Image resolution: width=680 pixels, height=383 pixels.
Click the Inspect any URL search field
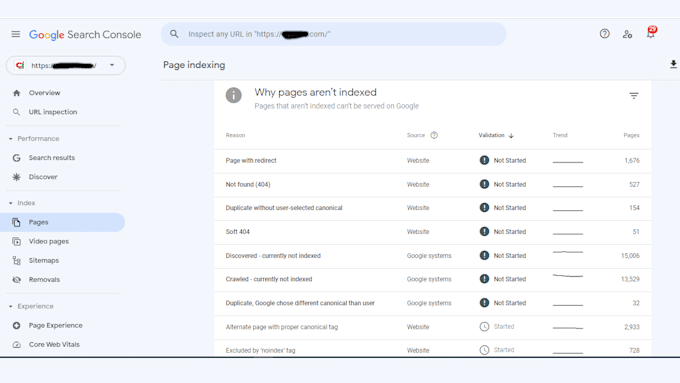point(333,34)
